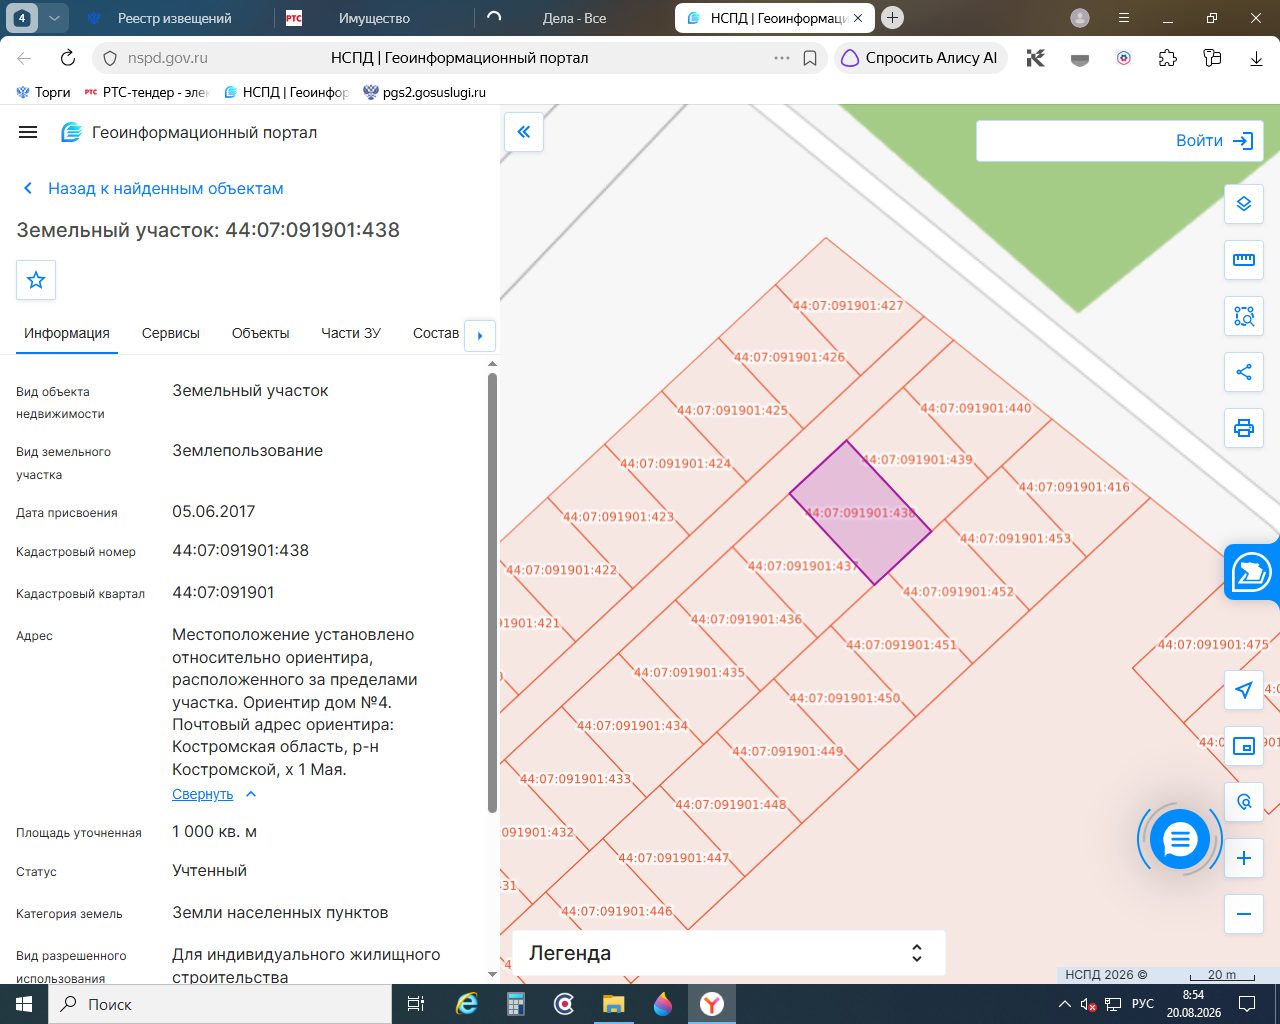Viewport: 1280px width, 1024px height.
Task: Zoom out the map with minus button
Action: tap(1244, 914)
